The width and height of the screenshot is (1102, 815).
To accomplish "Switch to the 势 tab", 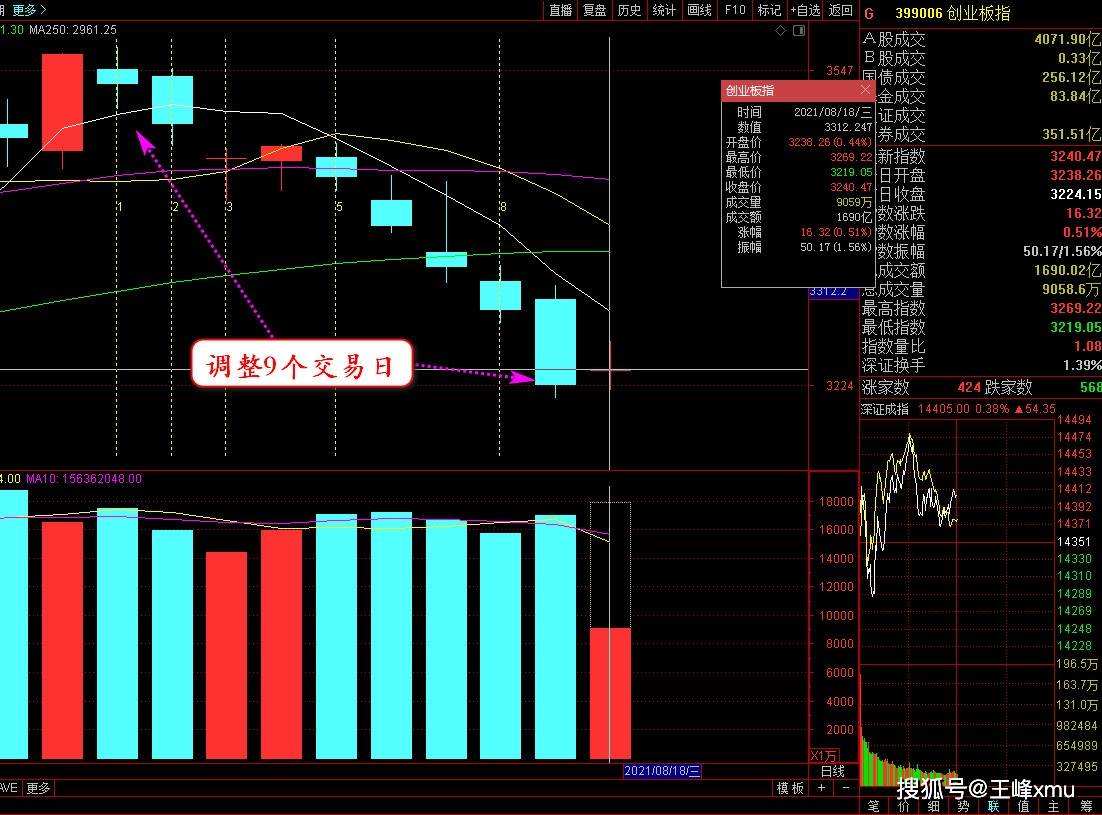I will click(x=964, y=807).
